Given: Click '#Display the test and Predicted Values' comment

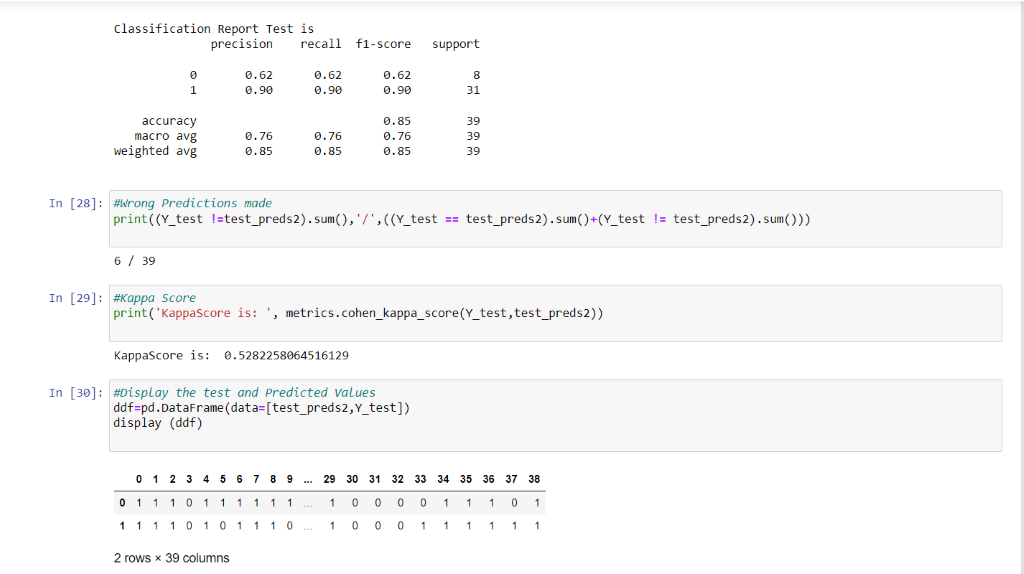Looking at the screenshot, I should [244, 392].
